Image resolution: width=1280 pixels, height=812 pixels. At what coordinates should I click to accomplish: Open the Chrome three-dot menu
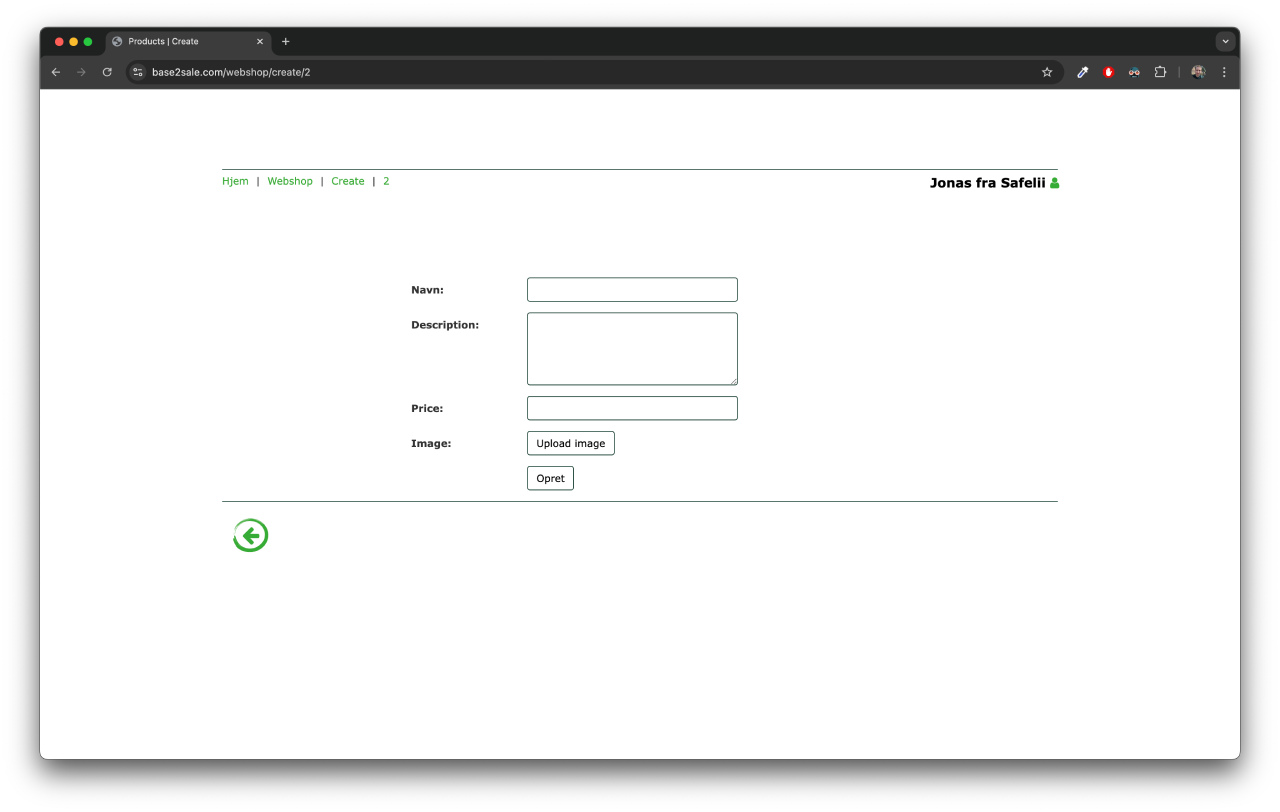1224,72
